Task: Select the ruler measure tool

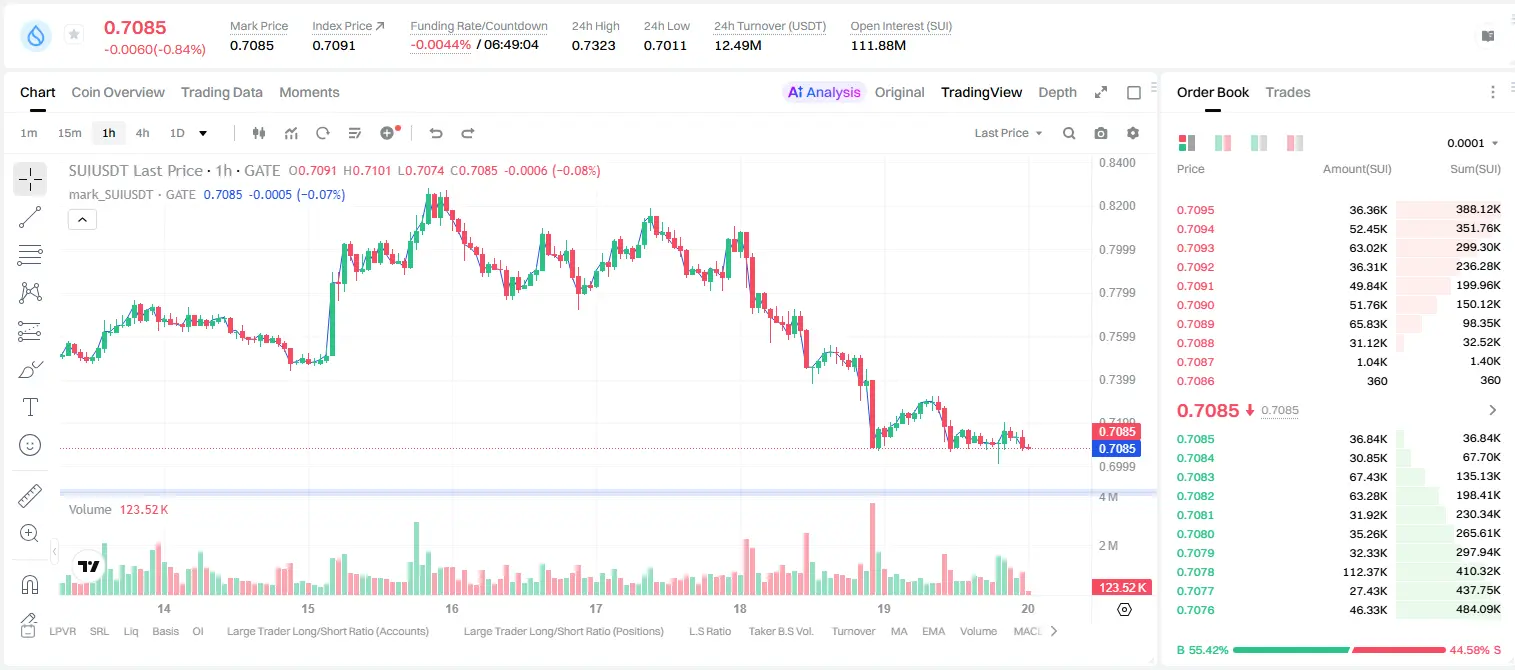Action: 30,496
